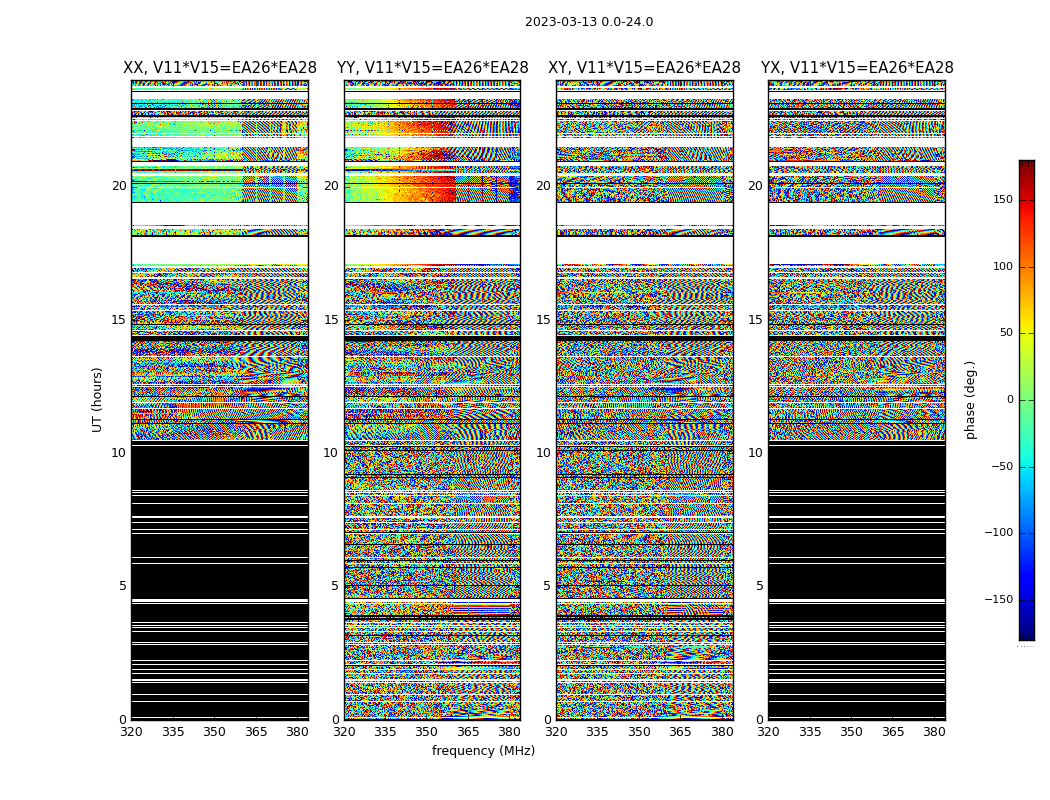Screen dimensions: 1050x800
Task: Click the 320 frequency tick of XX panel
Action: pos(131,732)
